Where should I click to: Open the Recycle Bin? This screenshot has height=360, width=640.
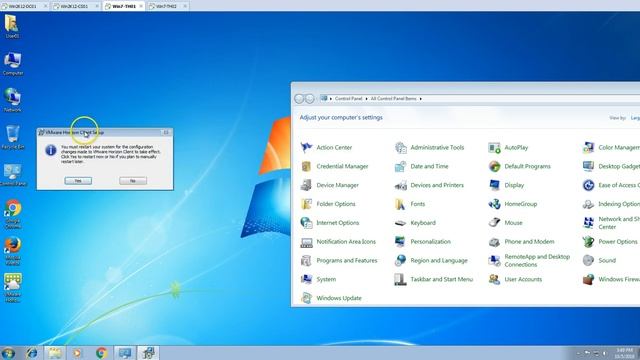coord(13,137)
